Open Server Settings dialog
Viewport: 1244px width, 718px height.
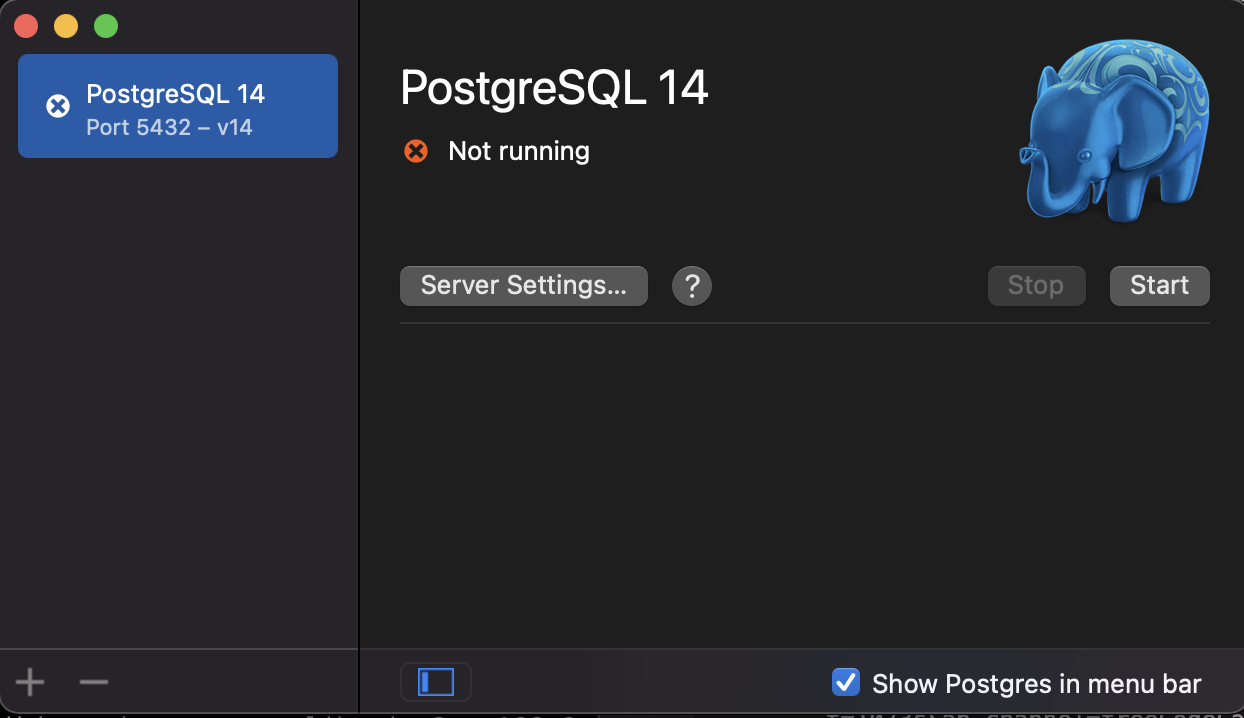[524, 286]
